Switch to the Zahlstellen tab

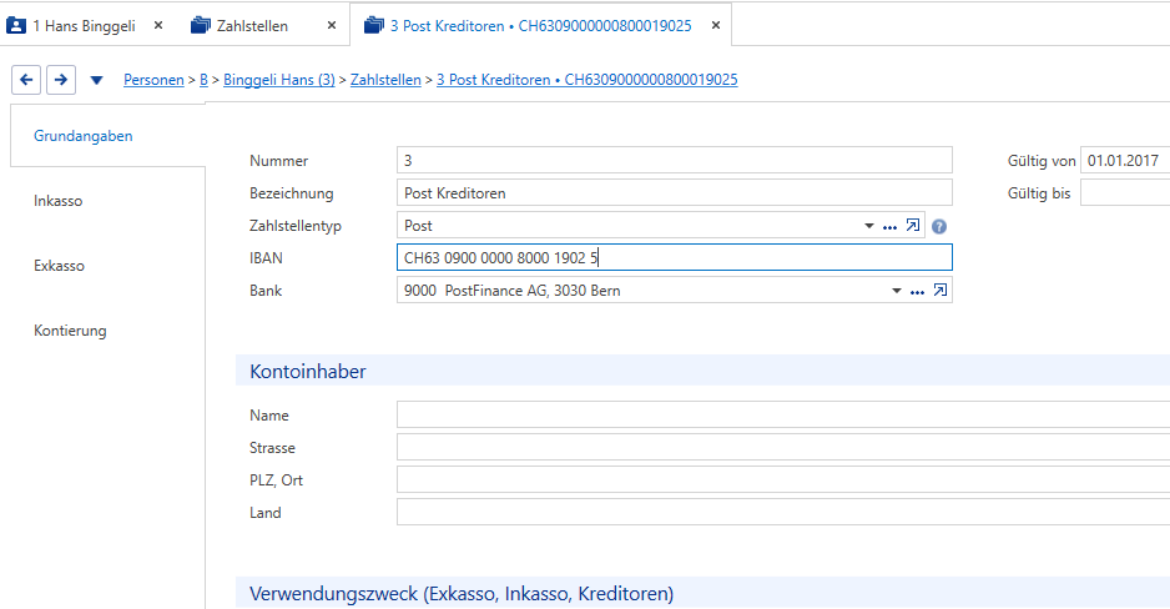click(x=252, y=25)
